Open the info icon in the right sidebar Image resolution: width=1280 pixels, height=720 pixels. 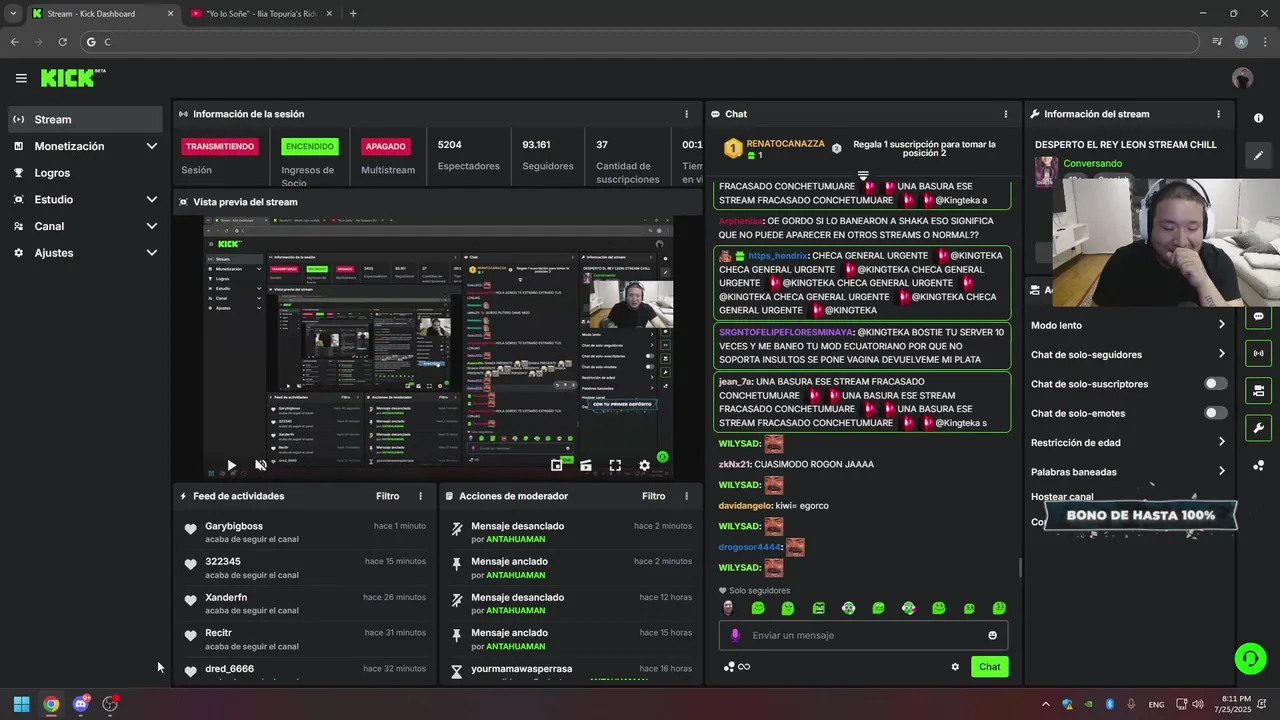1258,118
